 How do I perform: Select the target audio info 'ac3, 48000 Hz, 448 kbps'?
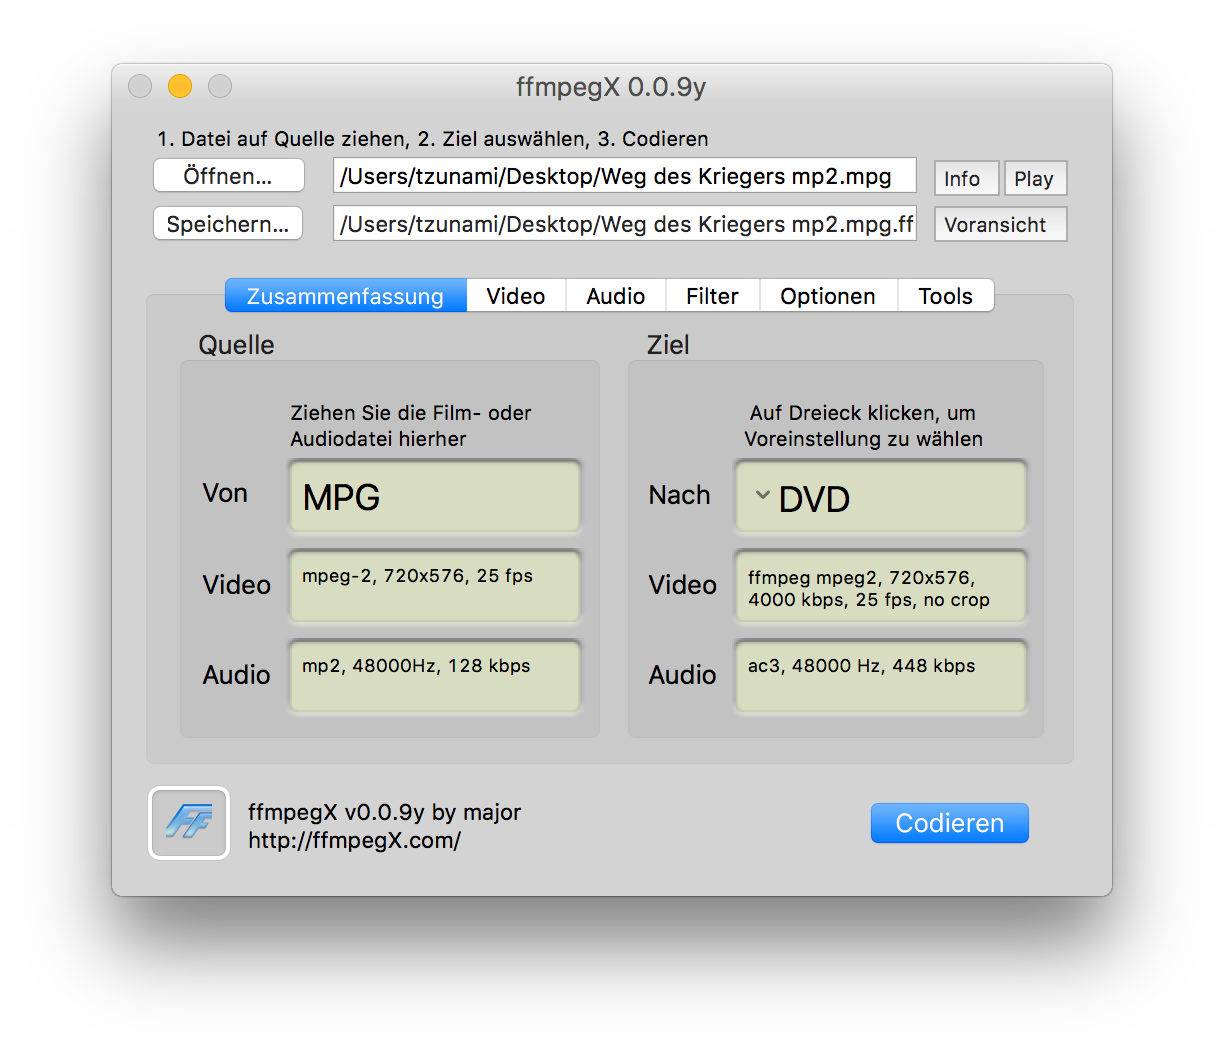[862, 666]
